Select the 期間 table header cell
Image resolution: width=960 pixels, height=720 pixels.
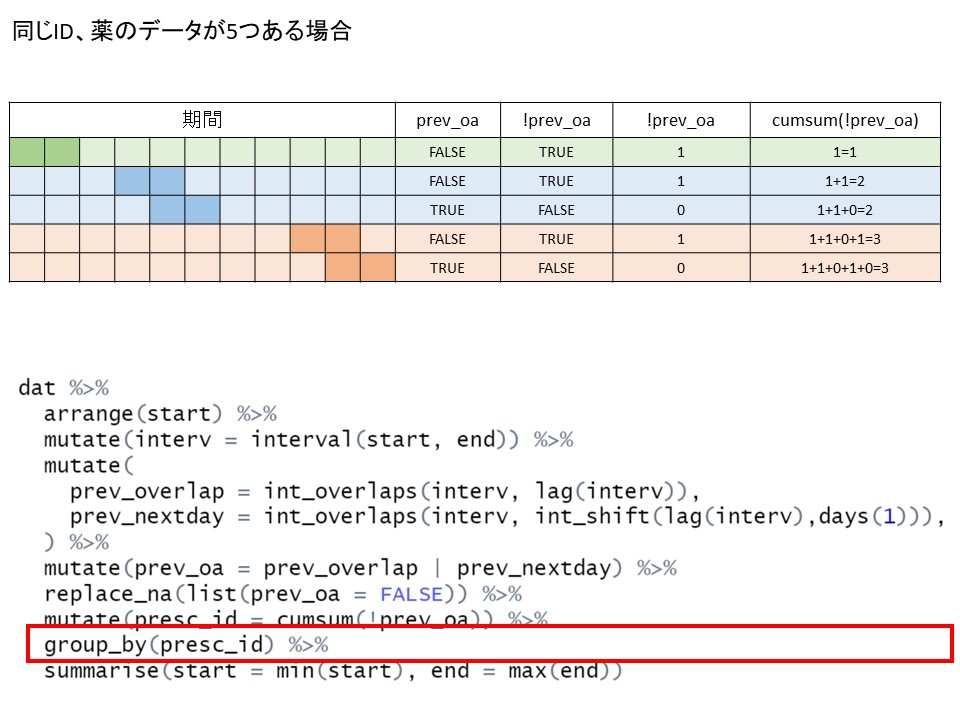[202, 120]
